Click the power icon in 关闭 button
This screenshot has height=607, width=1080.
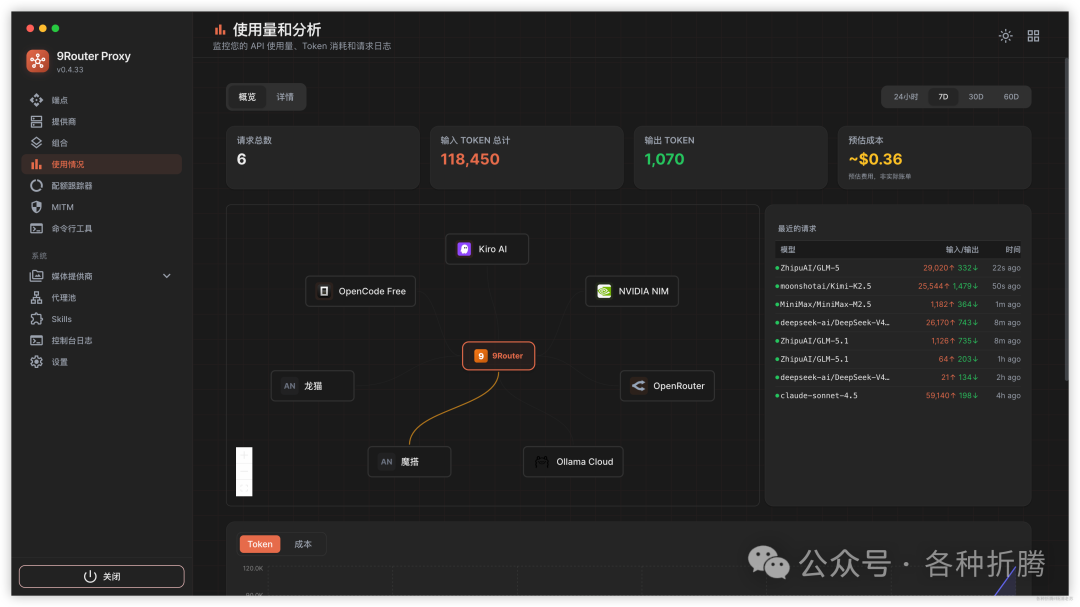(90, 576)
